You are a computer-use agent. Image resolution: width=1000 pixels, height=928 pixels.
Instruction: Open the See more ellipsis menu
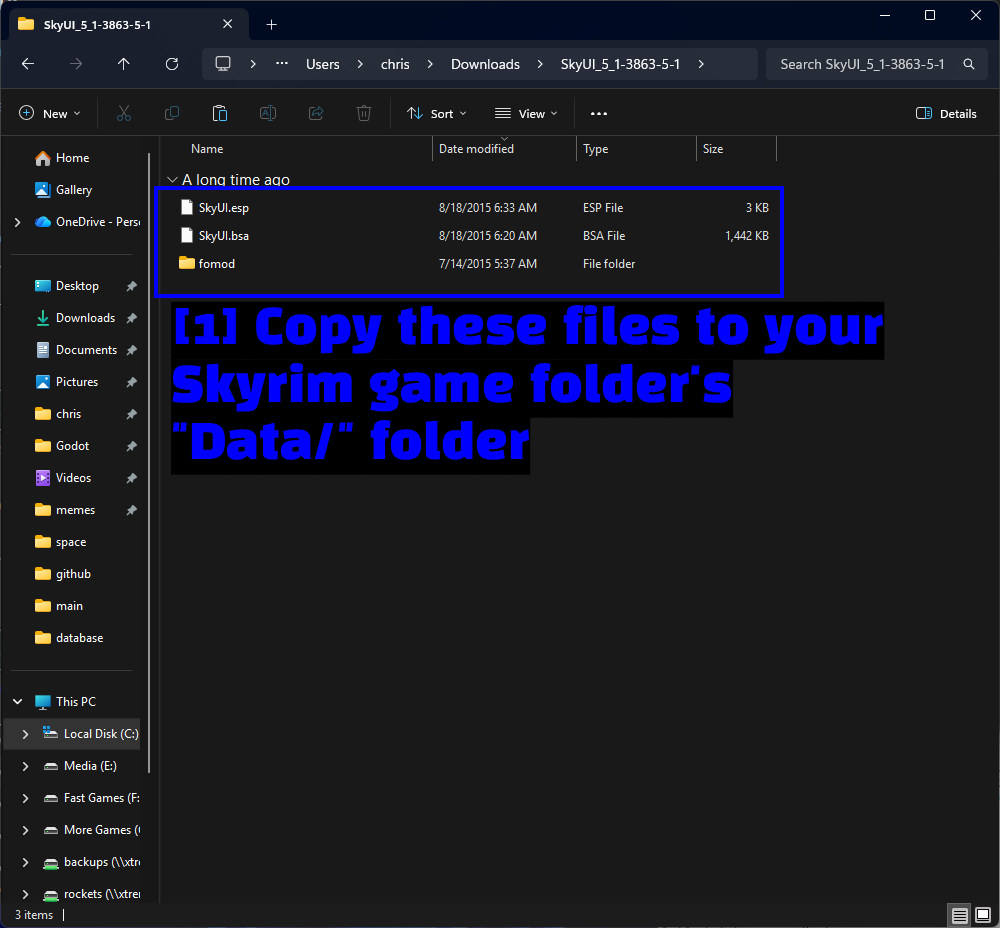click(x=599, y=114)
